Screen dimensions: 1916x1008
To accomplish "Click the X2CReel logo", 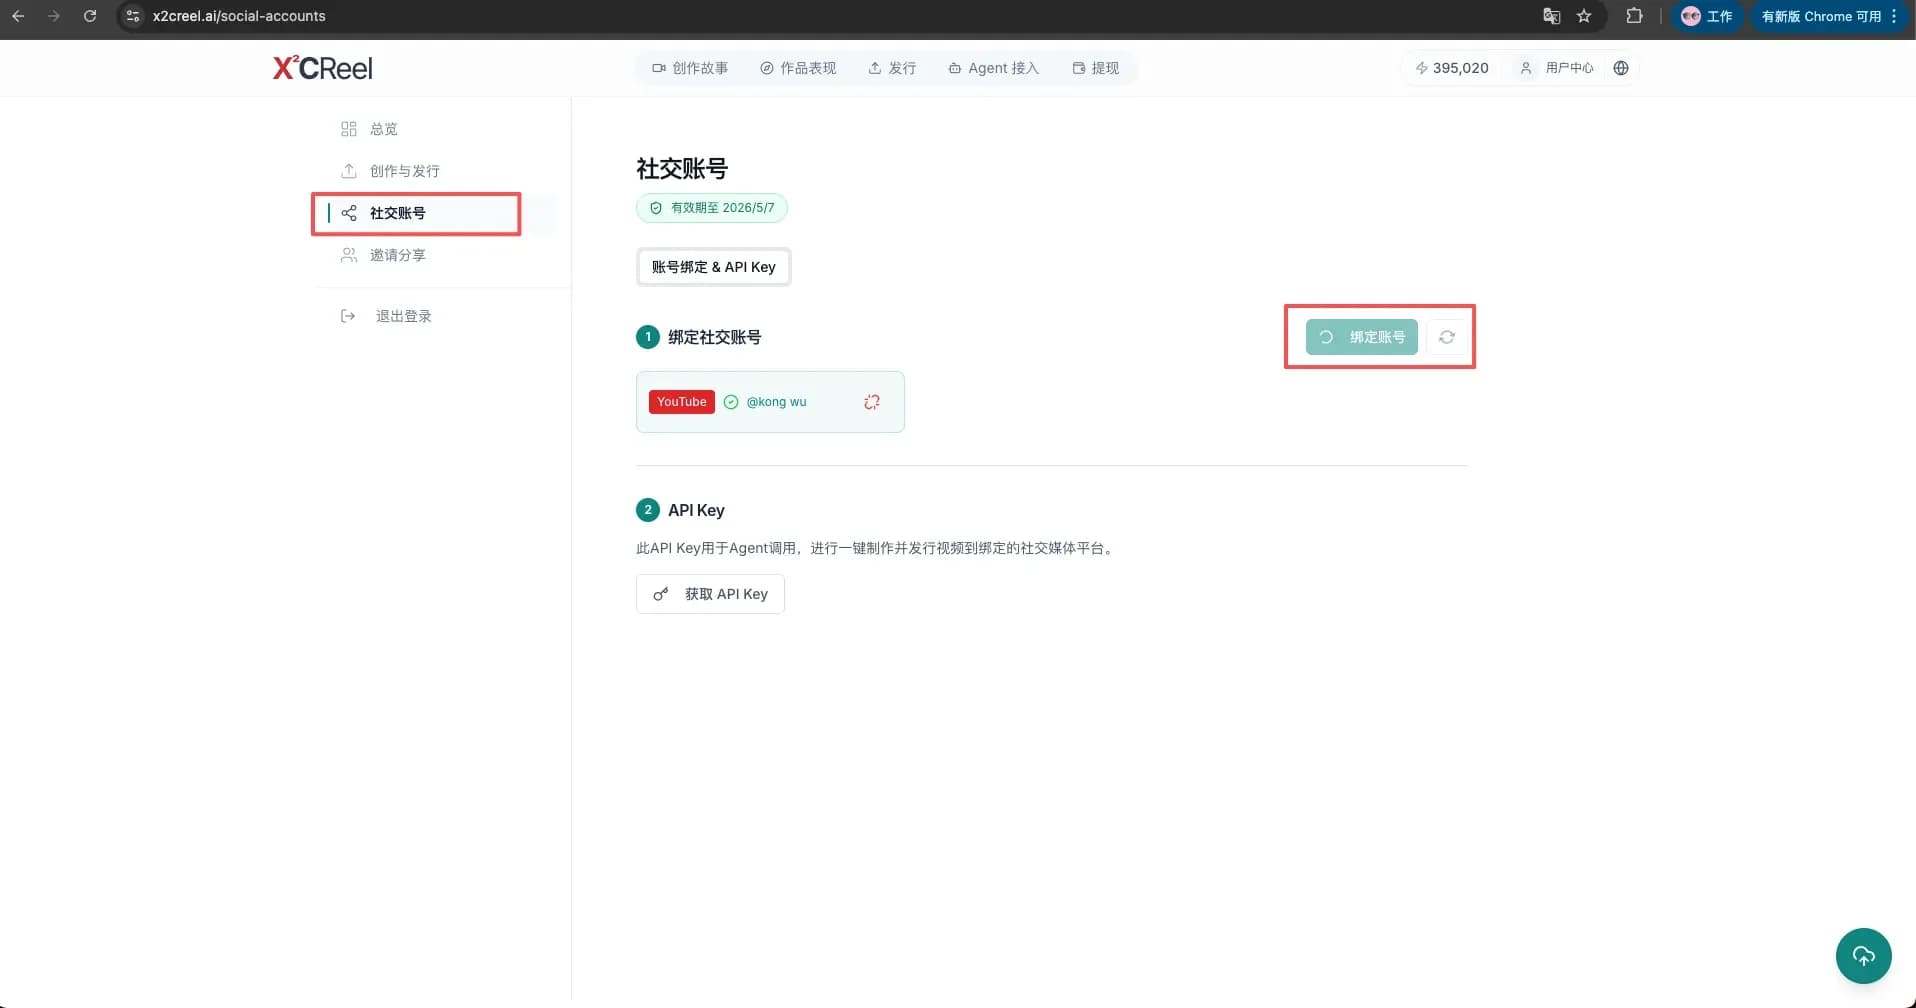I will [x=322, y=68].
